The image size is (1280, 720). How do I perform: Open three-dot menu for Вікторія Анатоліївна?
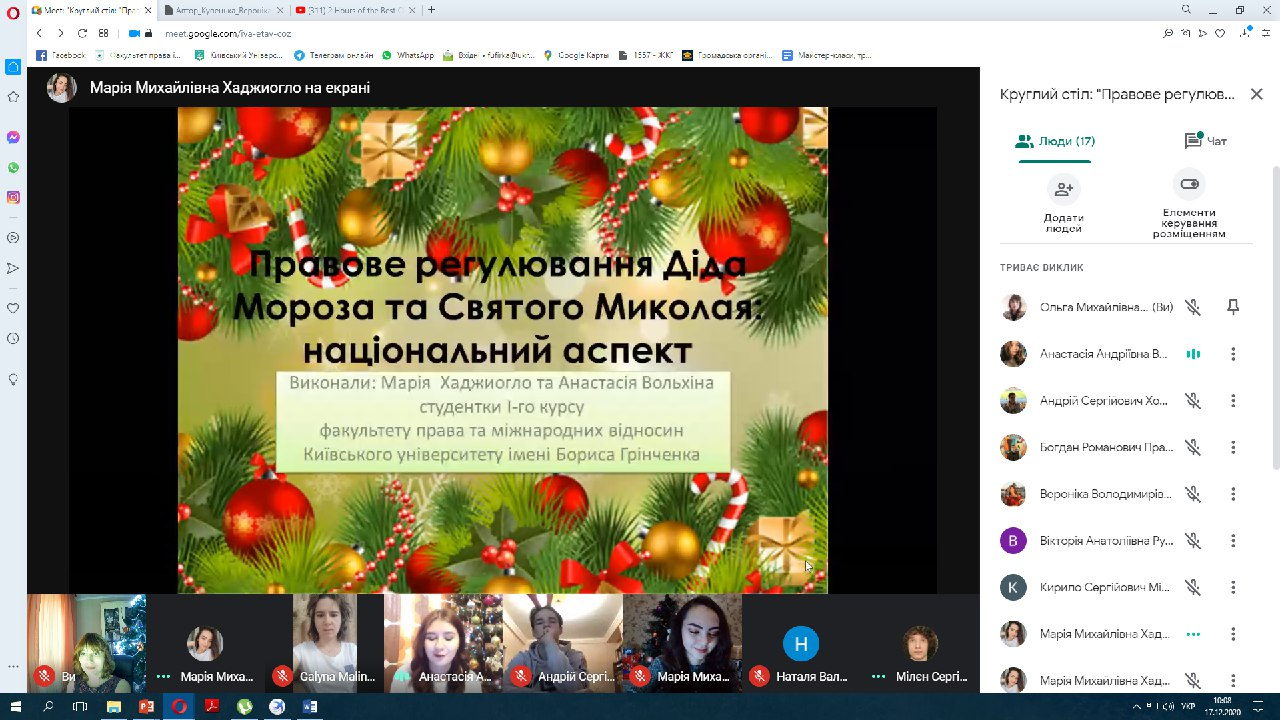[x=1233, y=541]
